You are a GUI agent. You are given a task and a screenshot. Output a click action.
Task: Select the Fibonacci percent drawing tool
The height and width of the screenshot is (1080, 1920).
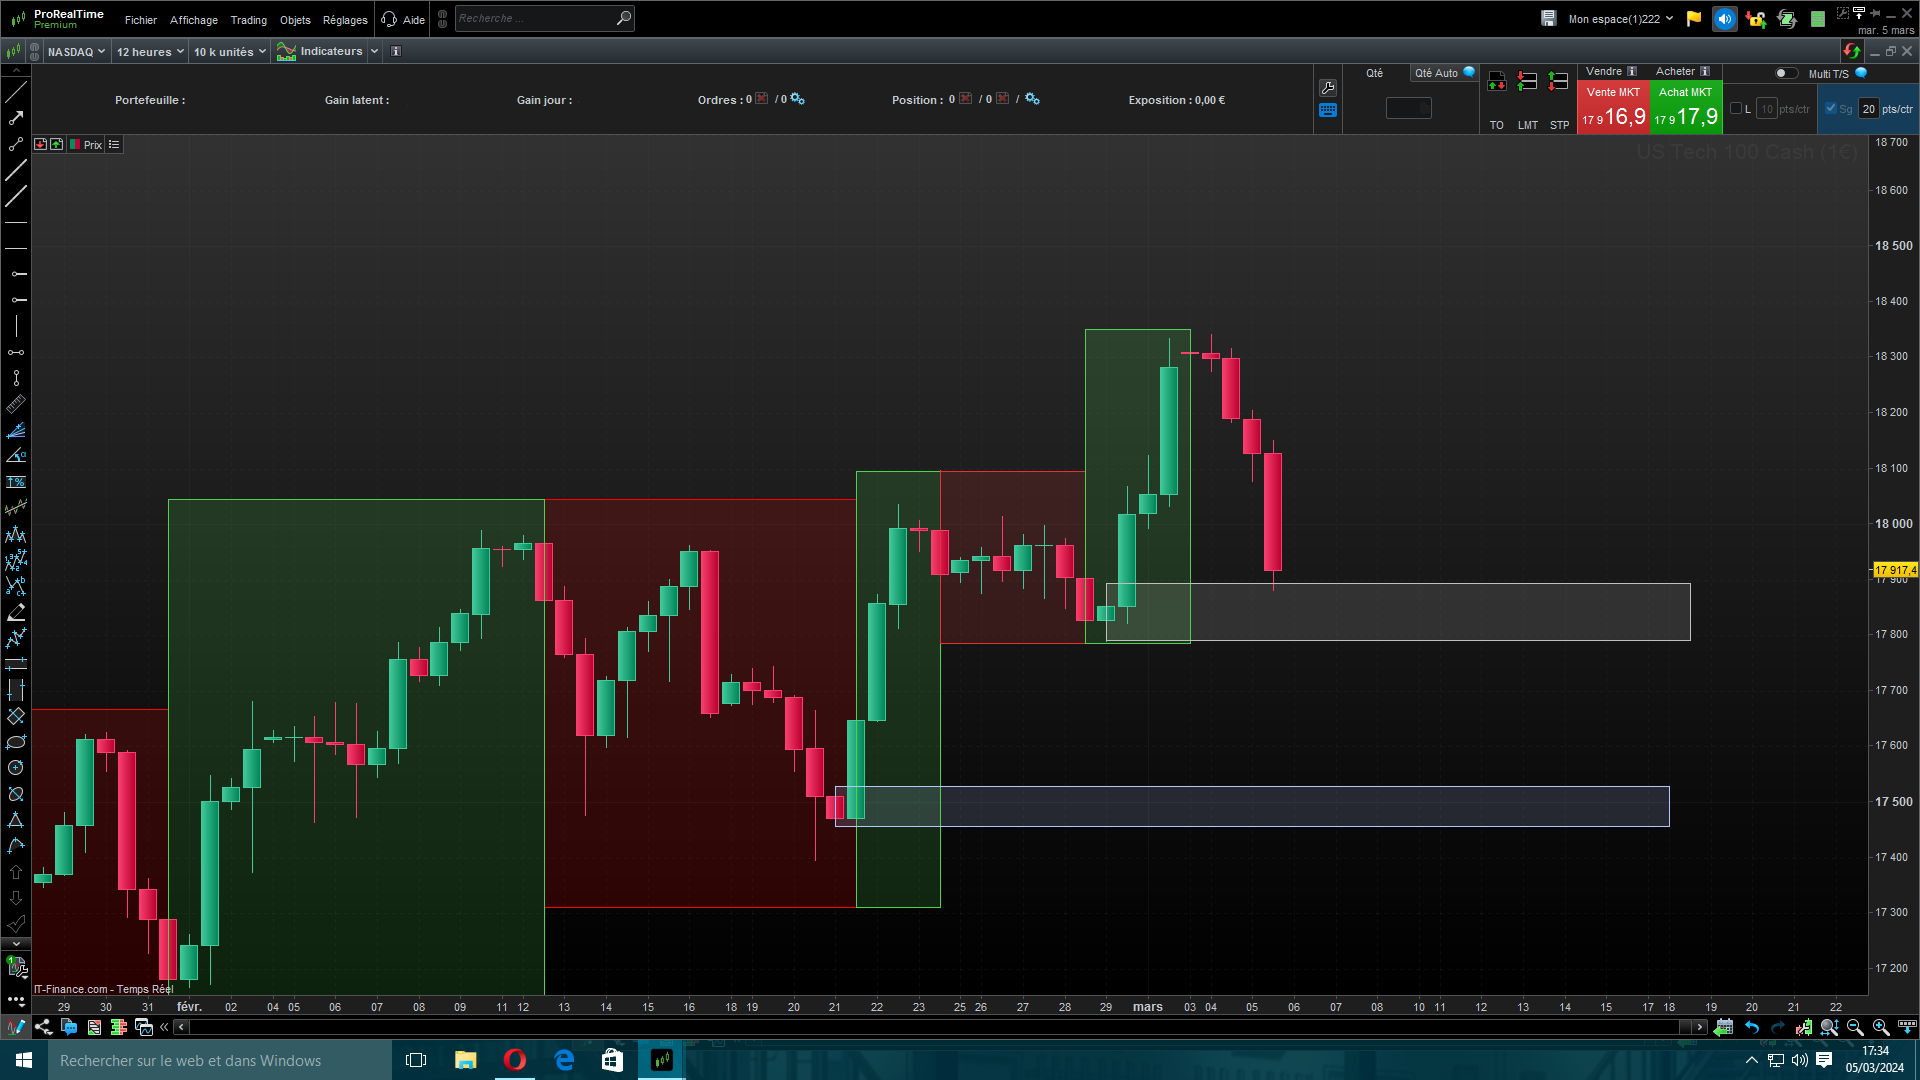16,482
